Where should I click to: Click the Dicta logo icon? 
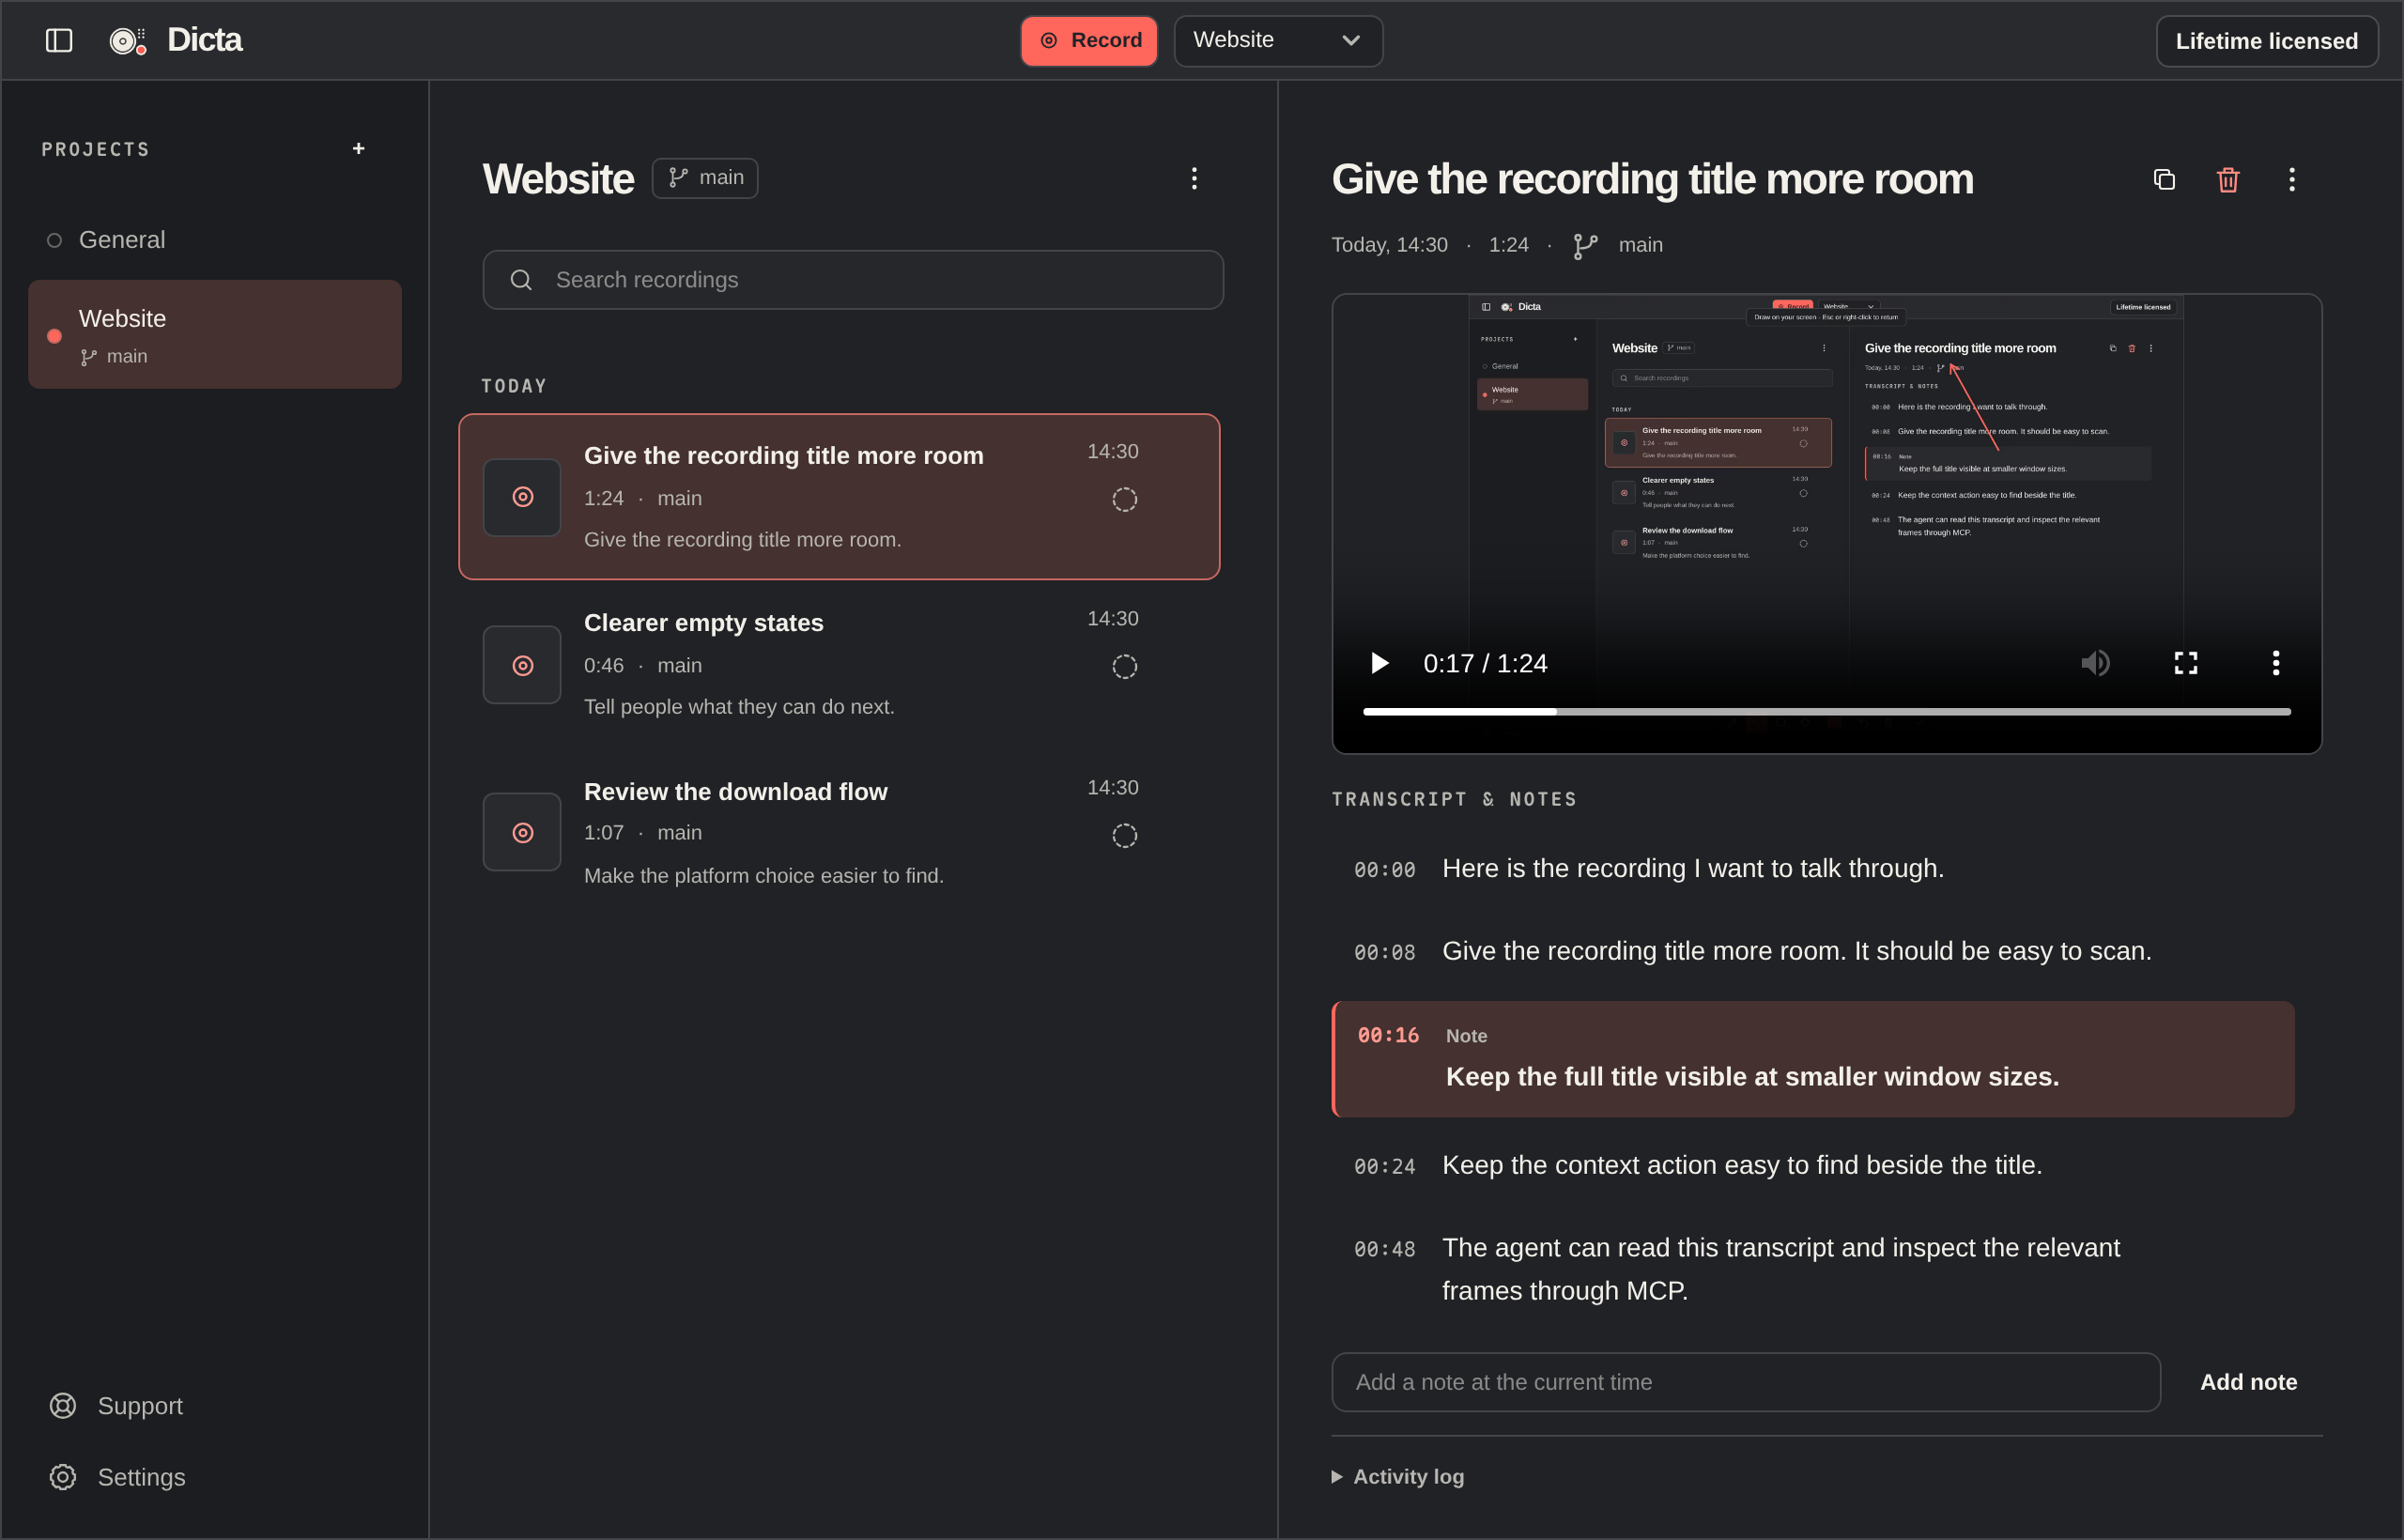pos(127,40)
